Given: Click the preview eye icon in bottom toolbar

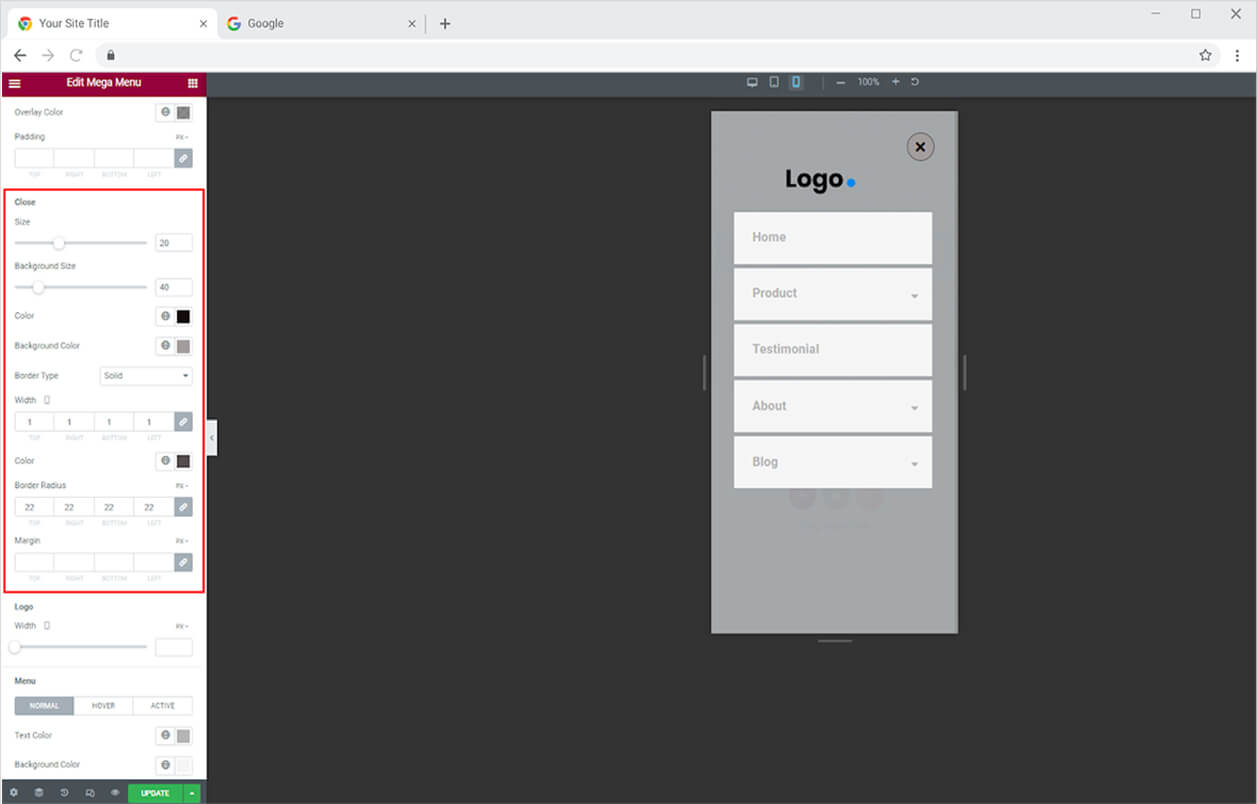Looking at the screenshot, I should click(115, 793).
